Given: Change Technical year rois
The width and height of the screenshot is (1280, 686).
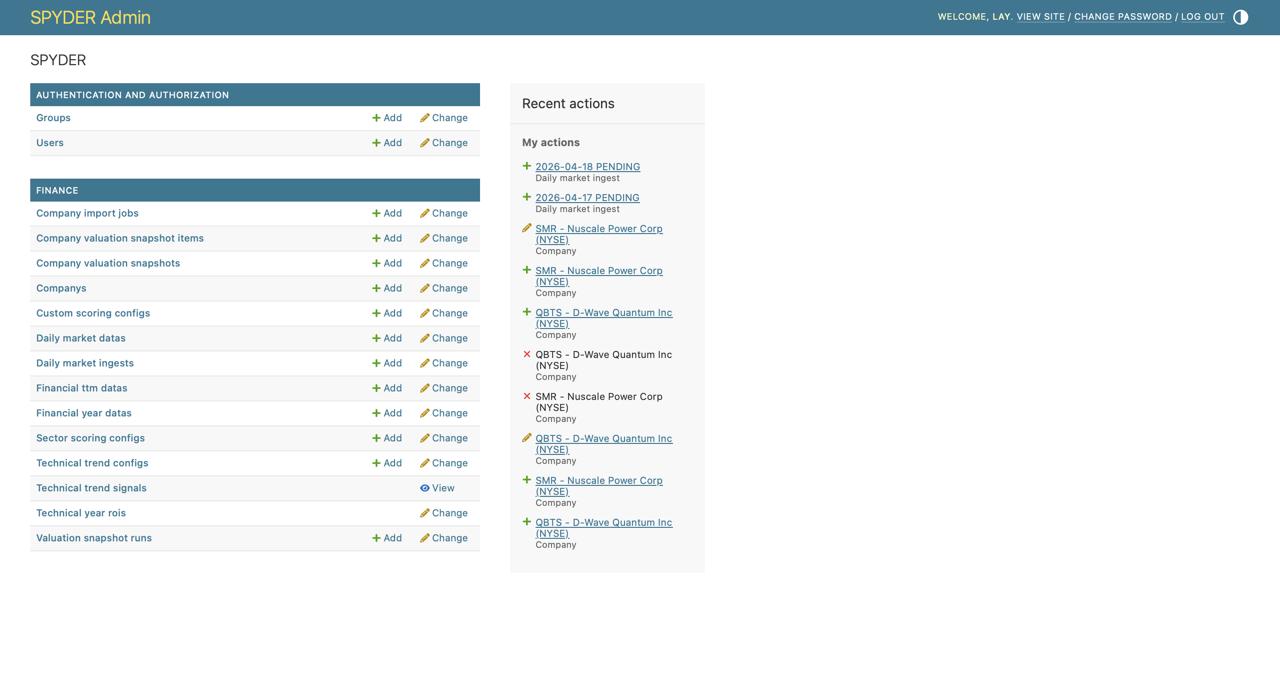Looking at the screenshot, I should (444, 513).
